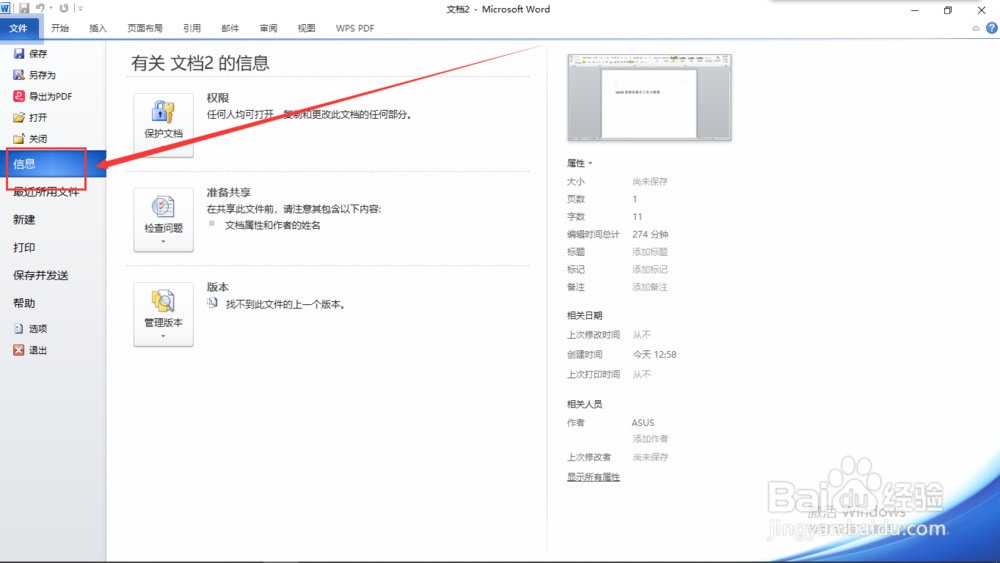Select 信息 in the sidebar

click(53, 164)
